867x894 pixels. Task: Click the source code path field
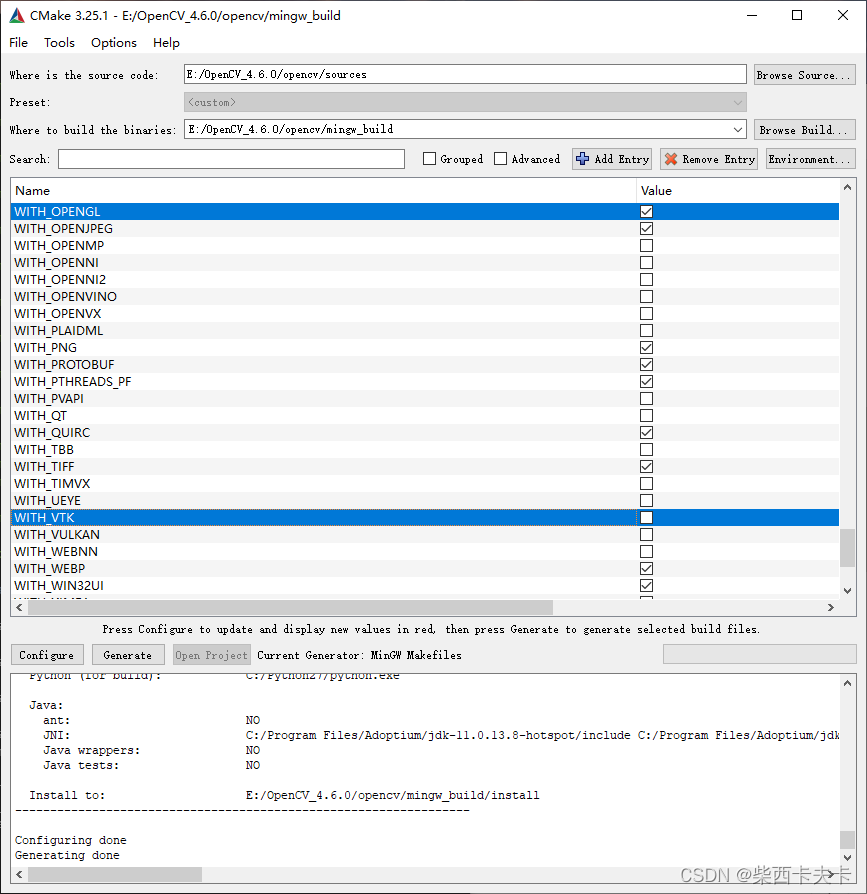[x=465, y=74]
